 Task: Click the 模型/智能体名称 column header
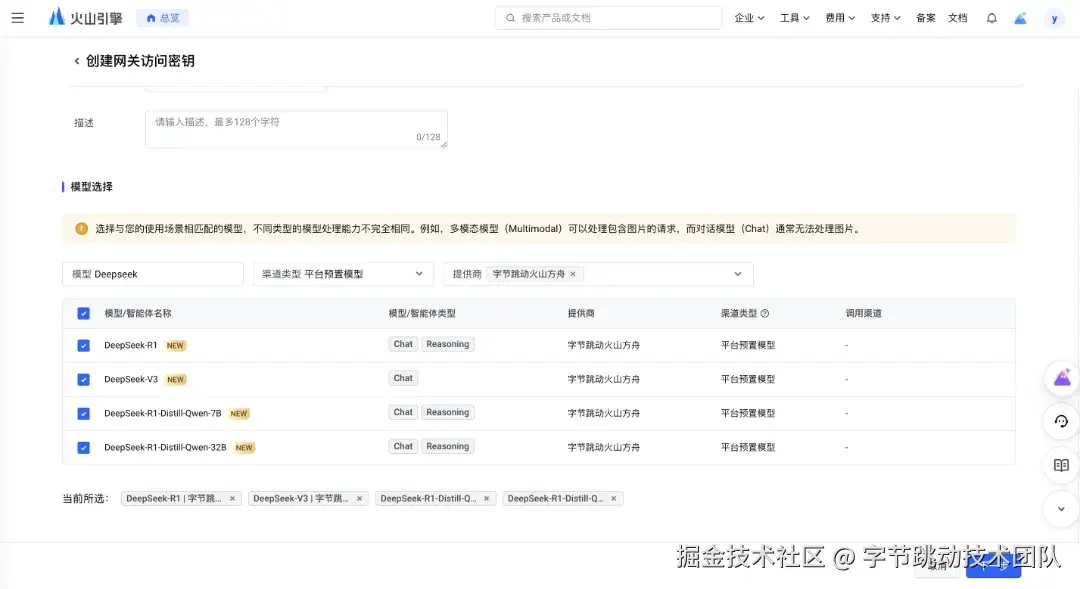(x=138, y=313)
